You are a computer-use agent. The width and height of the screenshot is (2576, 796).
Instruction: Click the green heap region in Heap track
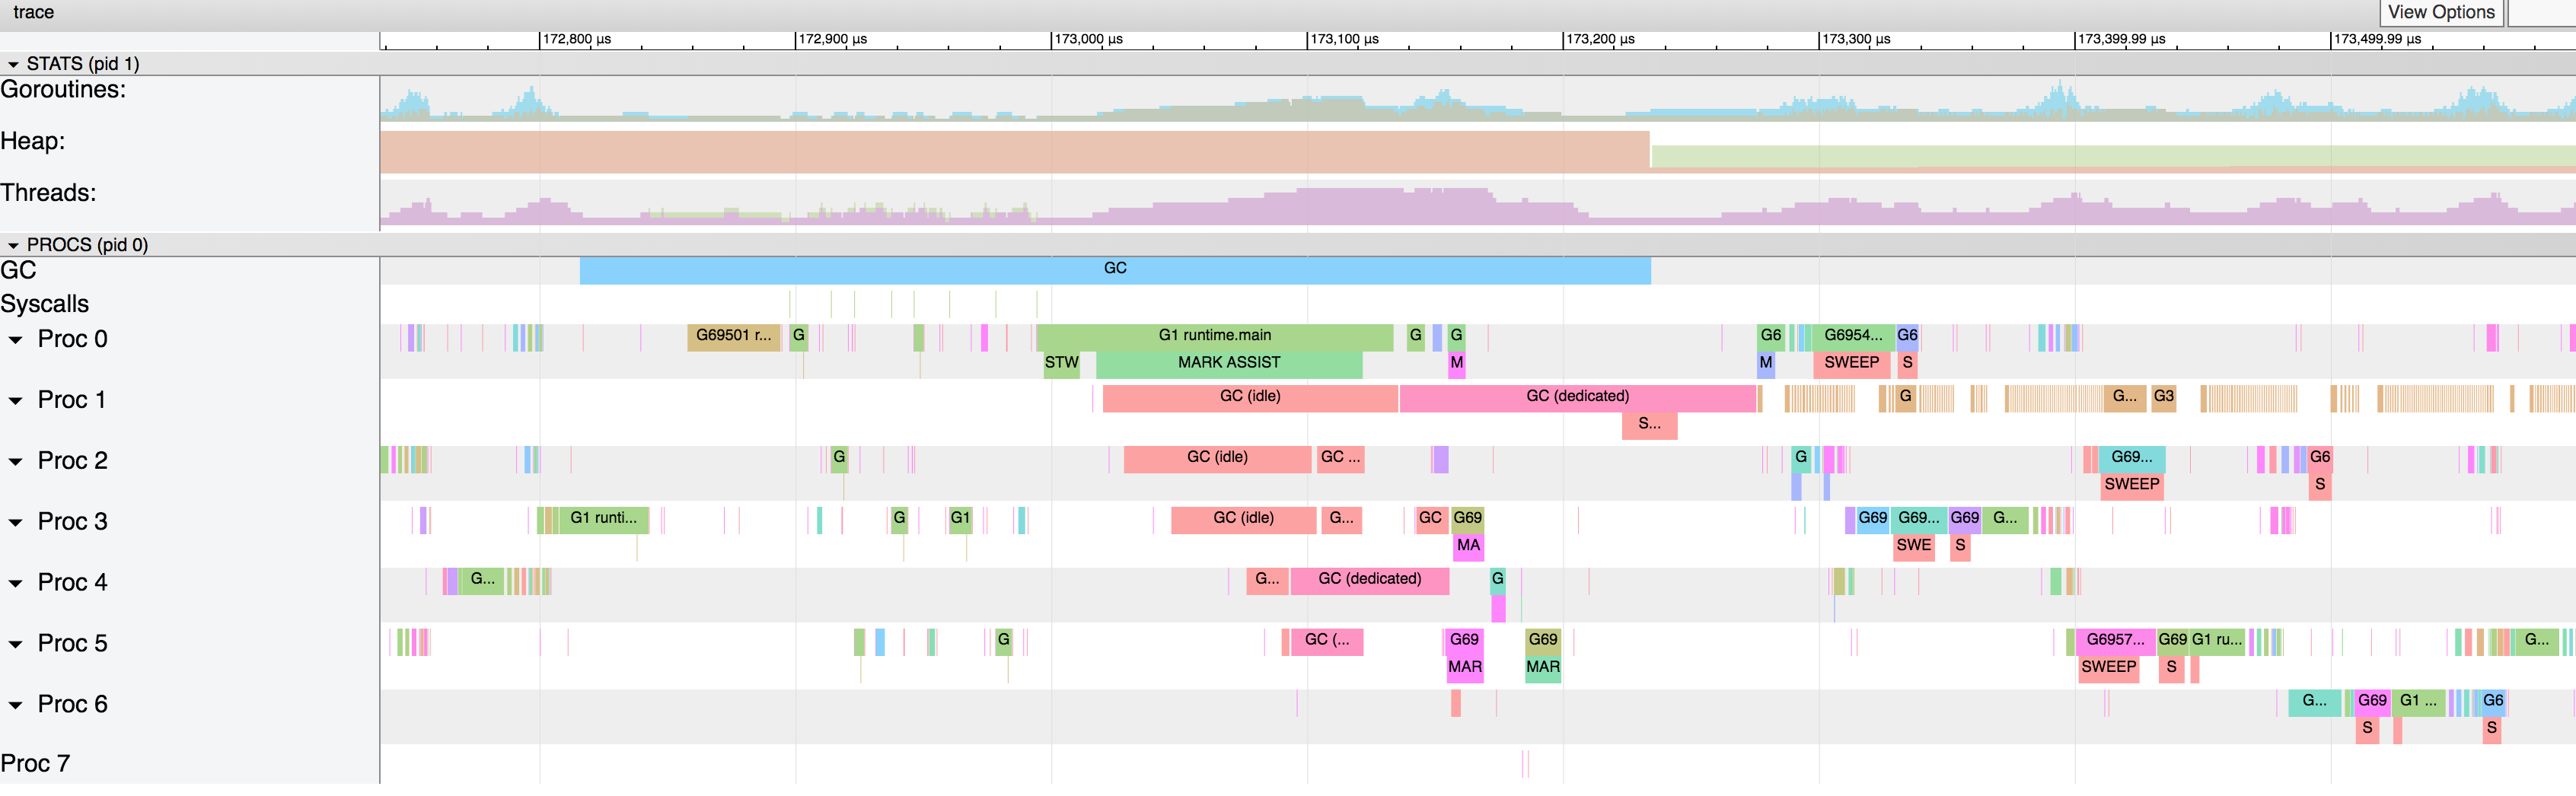2113,156
